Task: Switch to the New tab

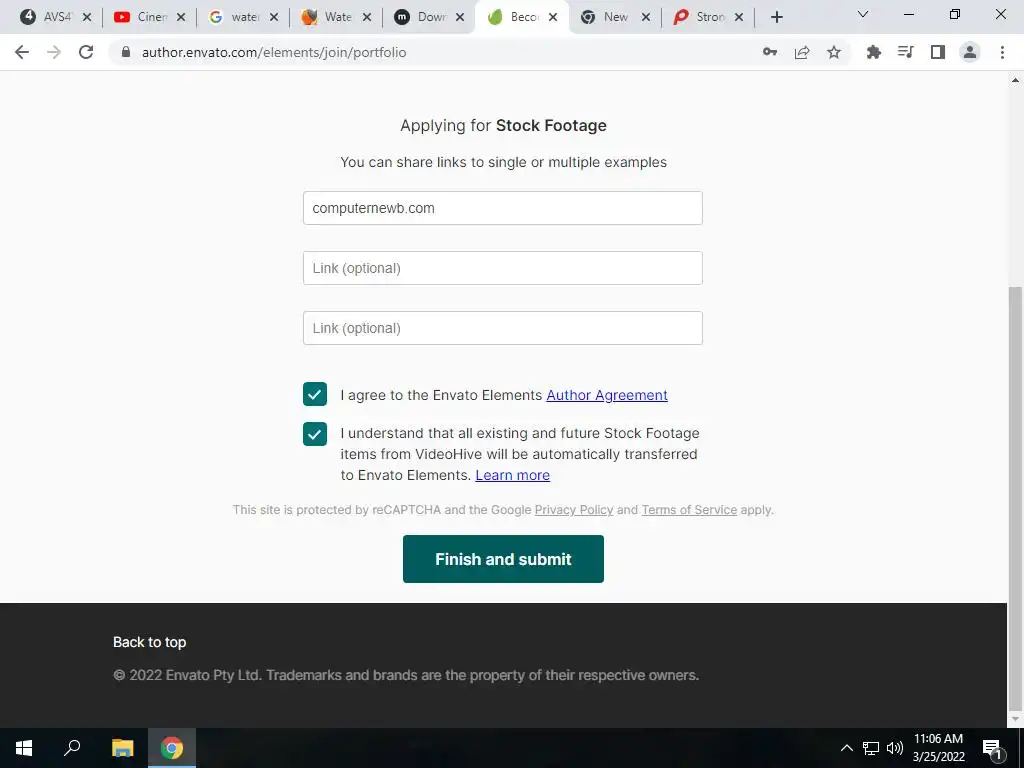Action: coord(605,17)
